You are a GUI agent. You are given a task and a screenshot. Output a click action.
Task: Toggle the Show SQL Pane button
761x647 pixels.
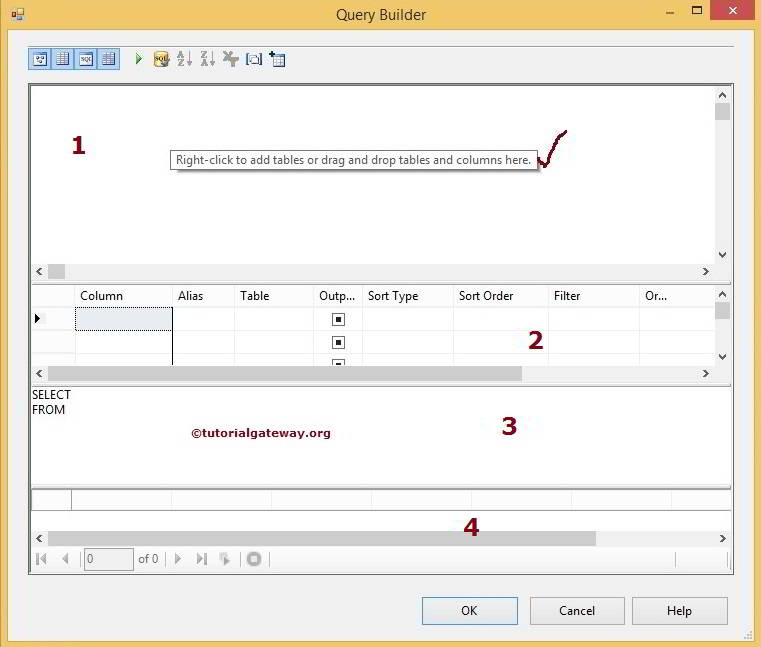(x=86, y=59)
